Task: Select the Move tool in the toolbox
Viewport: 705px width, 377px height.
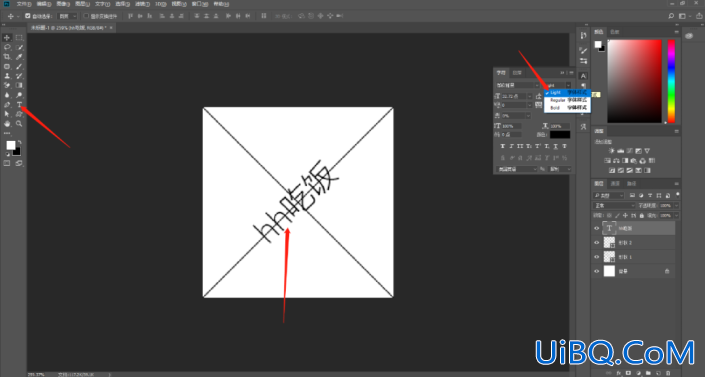Action: point(7,38)
